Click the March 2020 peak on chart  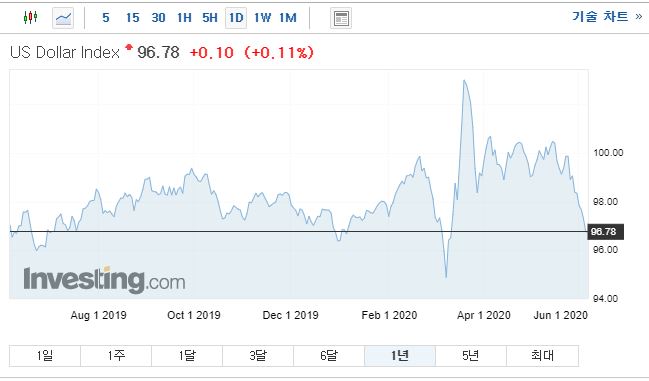tap(464, 81)
